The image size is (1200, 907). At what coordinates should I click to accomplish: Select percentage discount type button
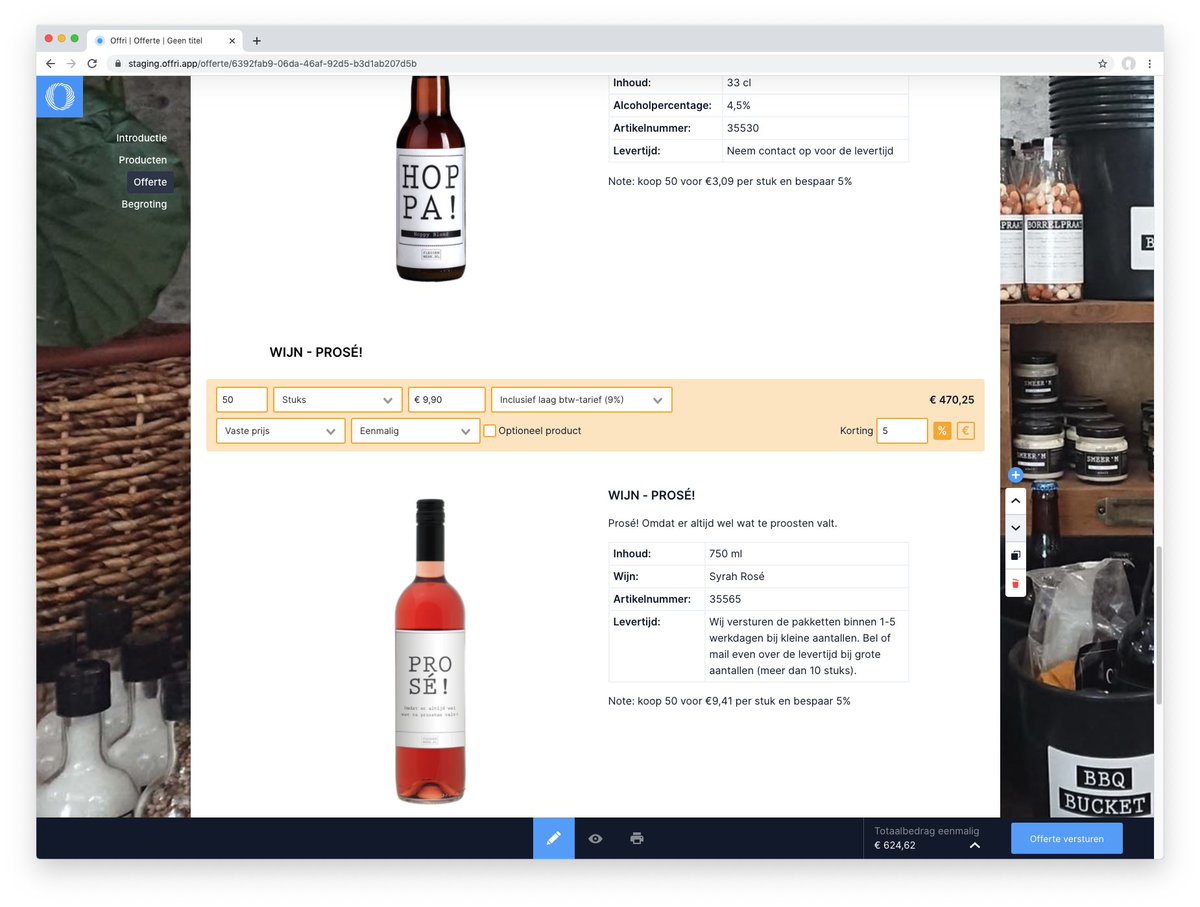click(941, 431)
